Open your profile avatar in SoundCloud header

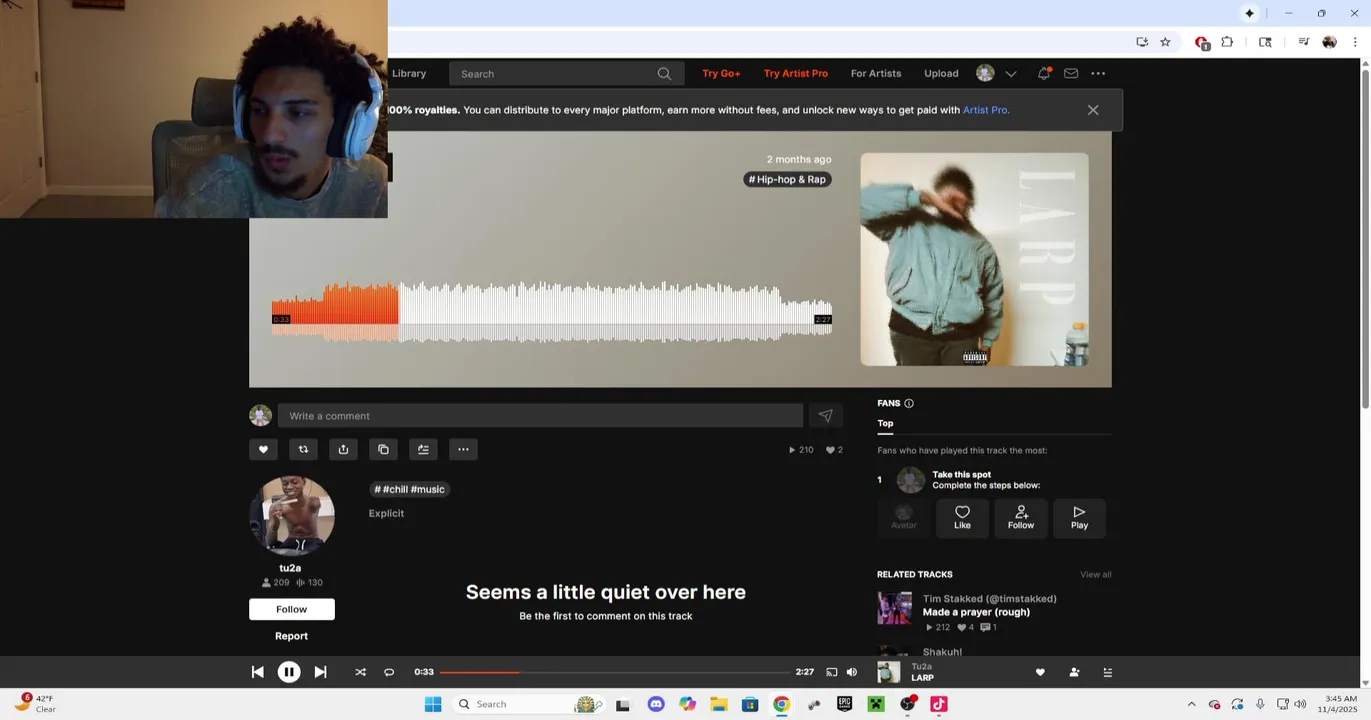[x=985, y=73]
